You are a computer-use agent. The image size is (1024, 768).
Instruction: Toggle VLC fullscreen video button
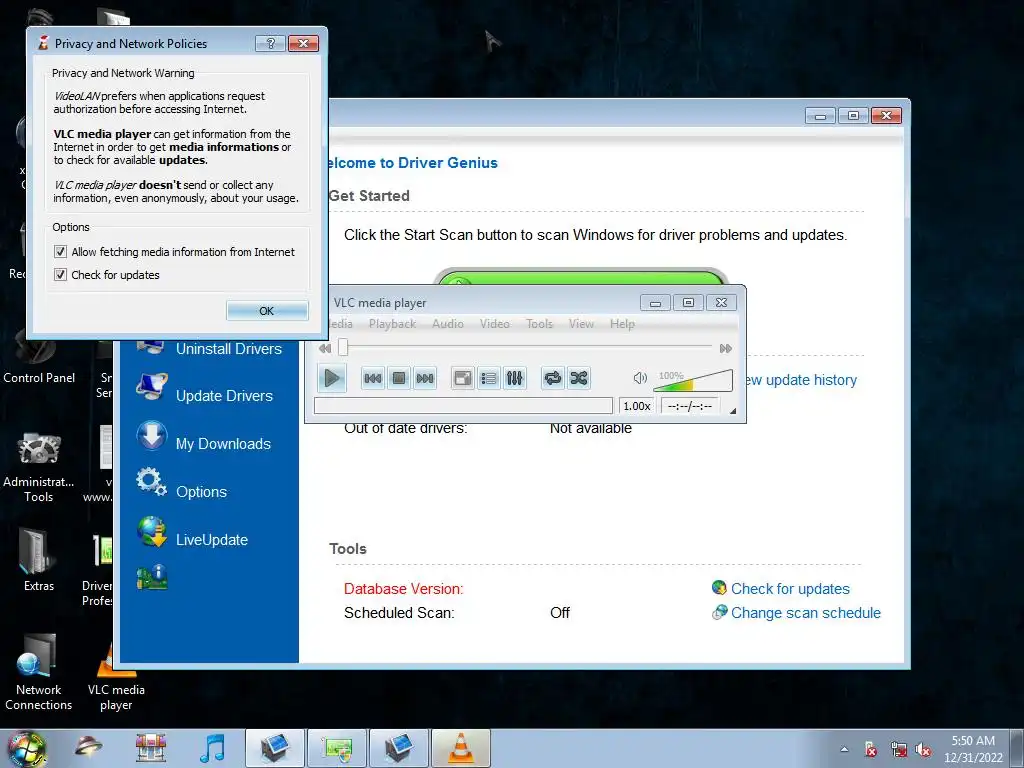[x=463, y=378]
